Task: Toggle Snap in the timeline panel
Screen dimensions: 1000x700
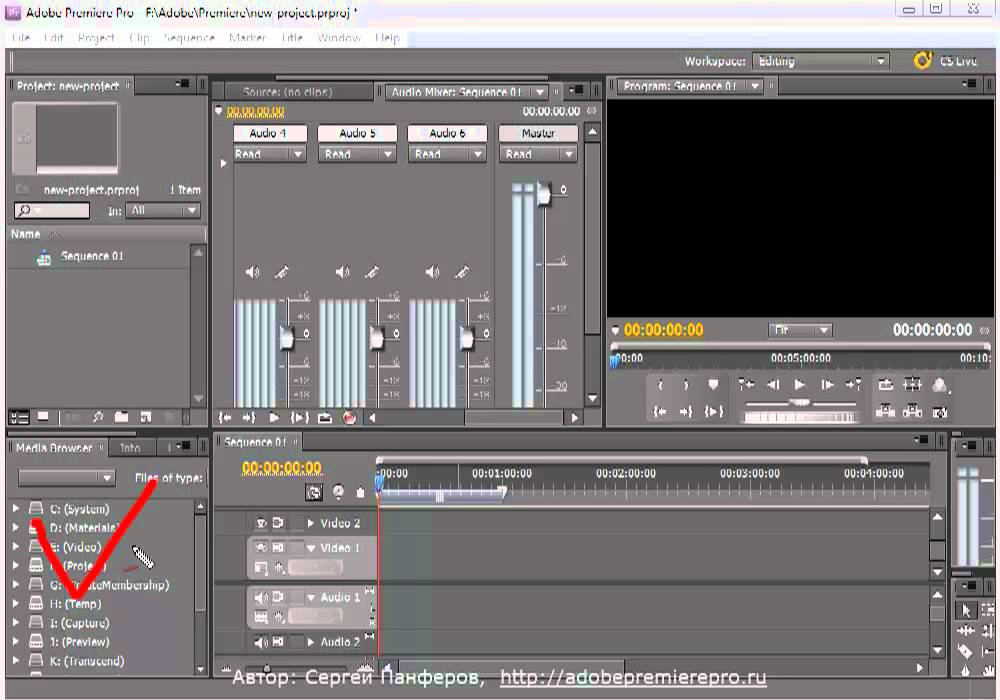Action: pyautogui.click(x=314, y=492)
